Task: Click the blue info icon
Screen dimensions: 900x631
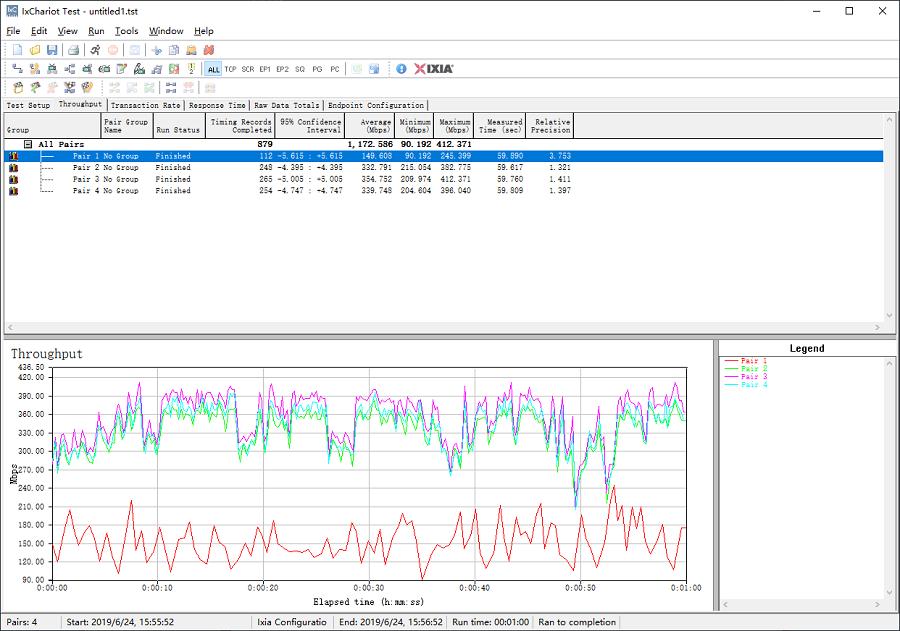Action: (401, 69)
